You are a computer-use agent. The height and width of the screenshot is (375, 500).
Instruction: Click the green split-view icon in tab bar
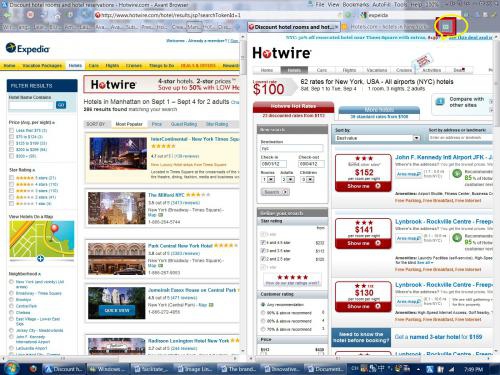click(446, 26)
